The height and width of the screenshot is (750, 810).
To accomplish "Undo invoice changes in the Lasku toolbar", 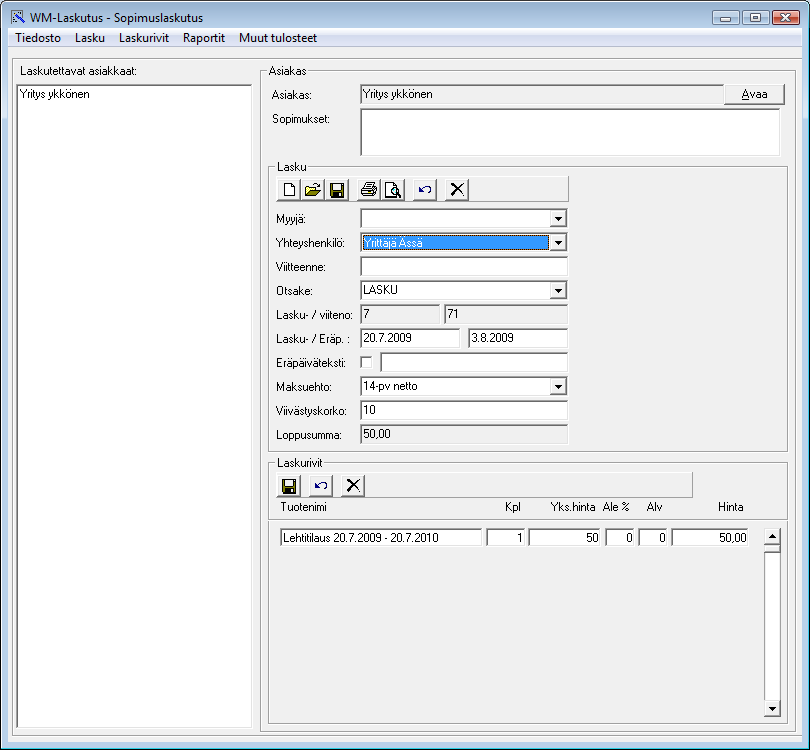I will (425, 190).
